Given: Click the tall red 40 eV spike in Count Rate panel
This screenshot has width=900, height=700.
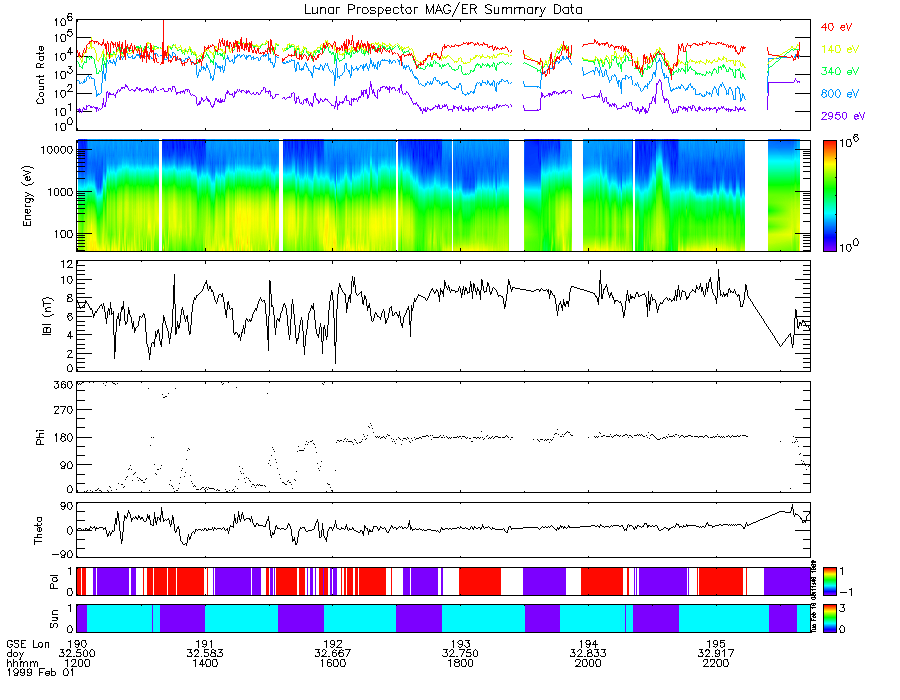Looking at the screenshot, I should click(164, 40).
